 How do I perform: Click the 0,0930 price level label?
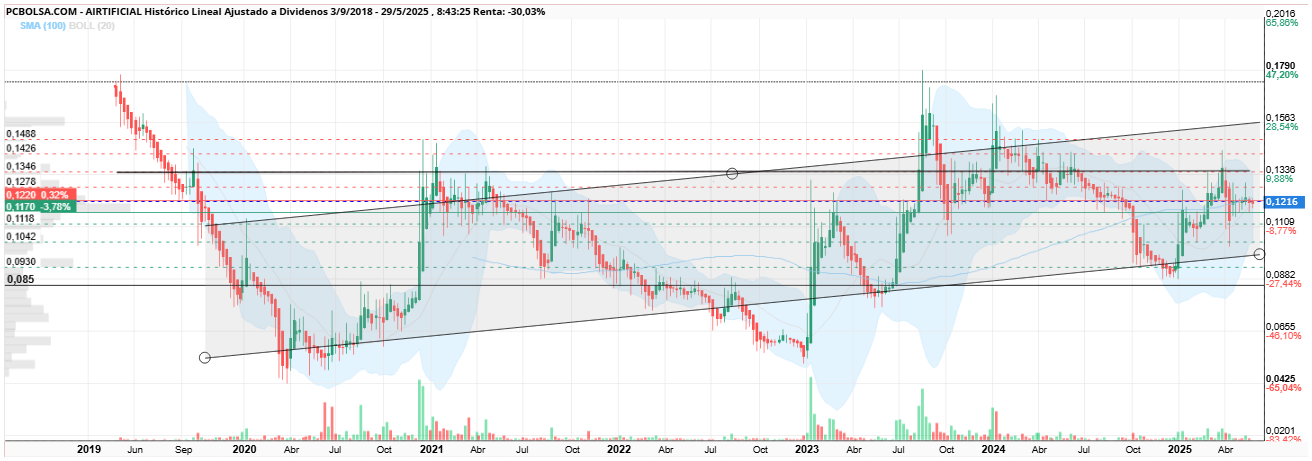[x=22, y=261]
